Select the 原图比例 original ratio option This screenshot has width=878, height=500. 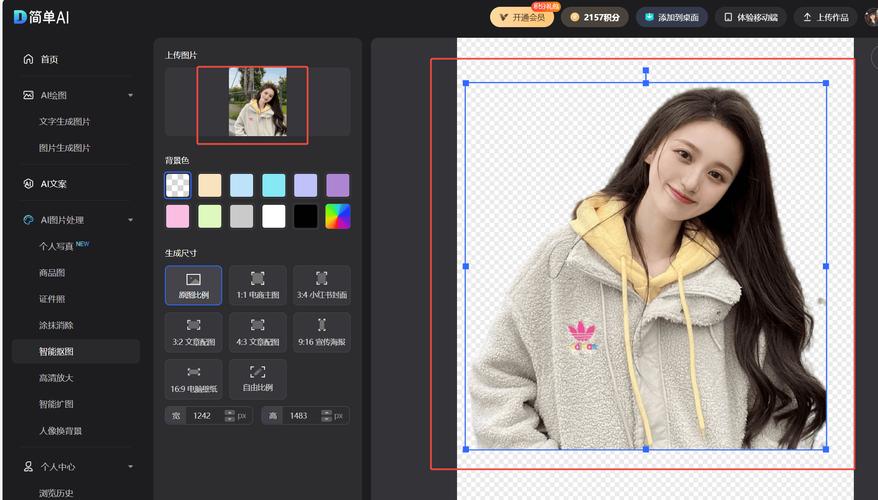pyautogui.click(x=193, y=285)
